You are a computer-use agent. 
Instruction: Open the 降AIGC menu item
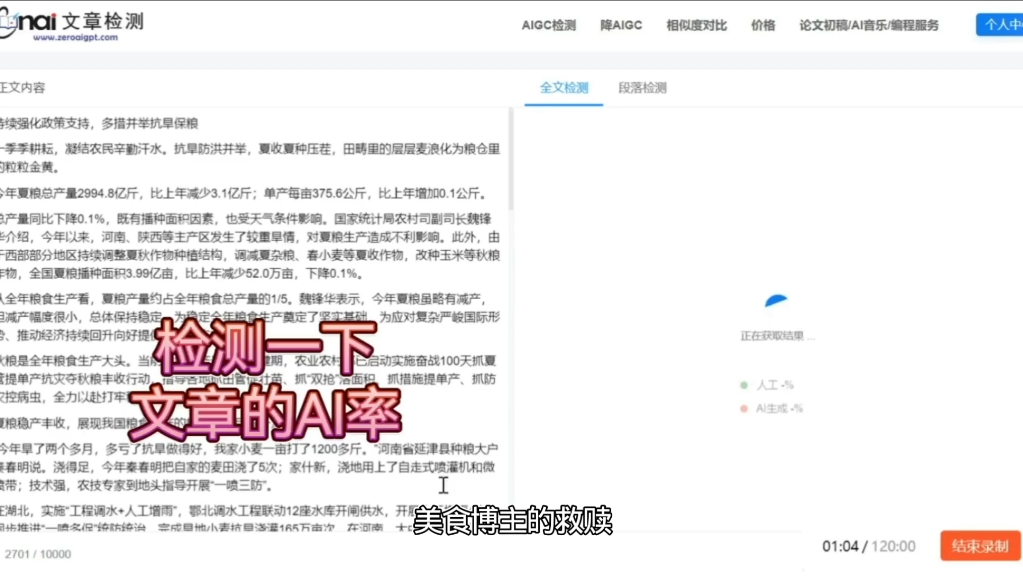pyautogui.click(x=621, y=25)
